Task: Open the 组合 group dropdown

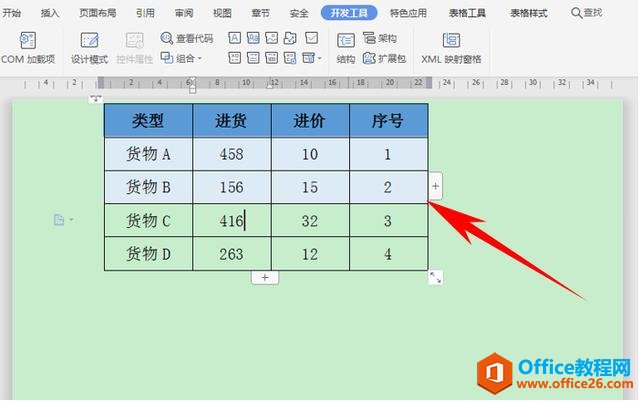Action: pyautogui.click(x=181, y=58)
